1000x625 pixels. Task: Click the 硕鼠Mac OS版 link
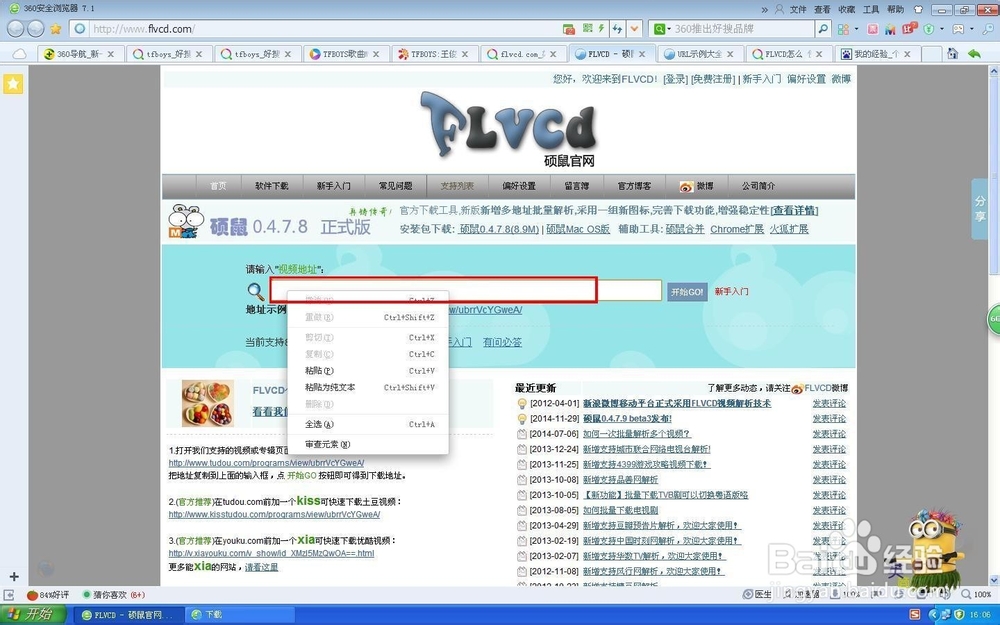[x=578, y=229]
